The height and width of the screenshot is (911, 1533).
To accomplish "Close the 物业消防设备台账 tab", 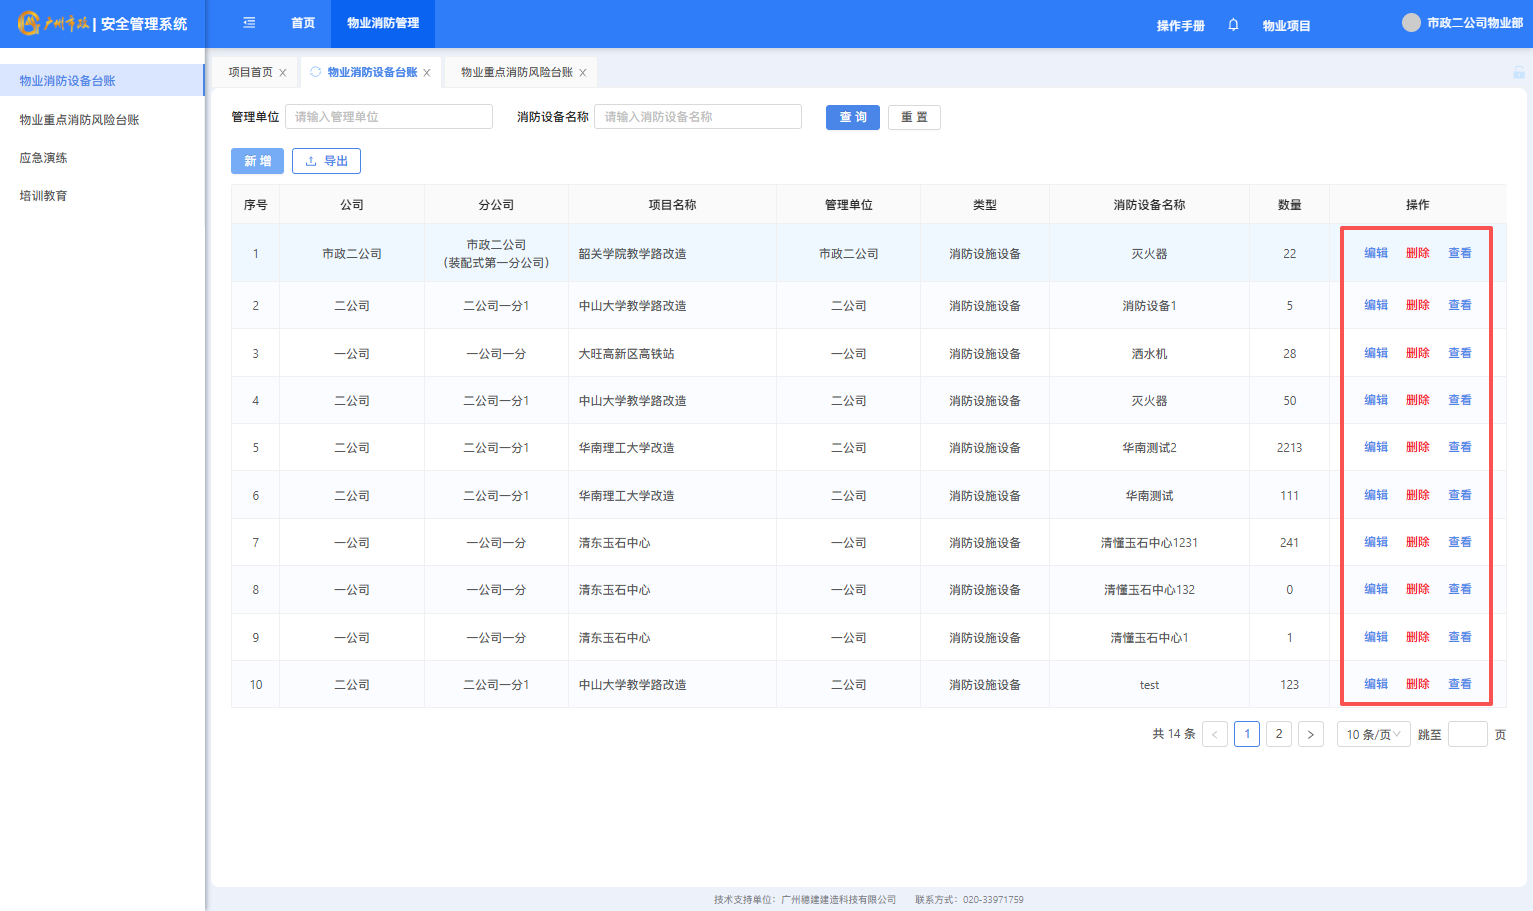I will pyautogui.click(x=427, y=73).
